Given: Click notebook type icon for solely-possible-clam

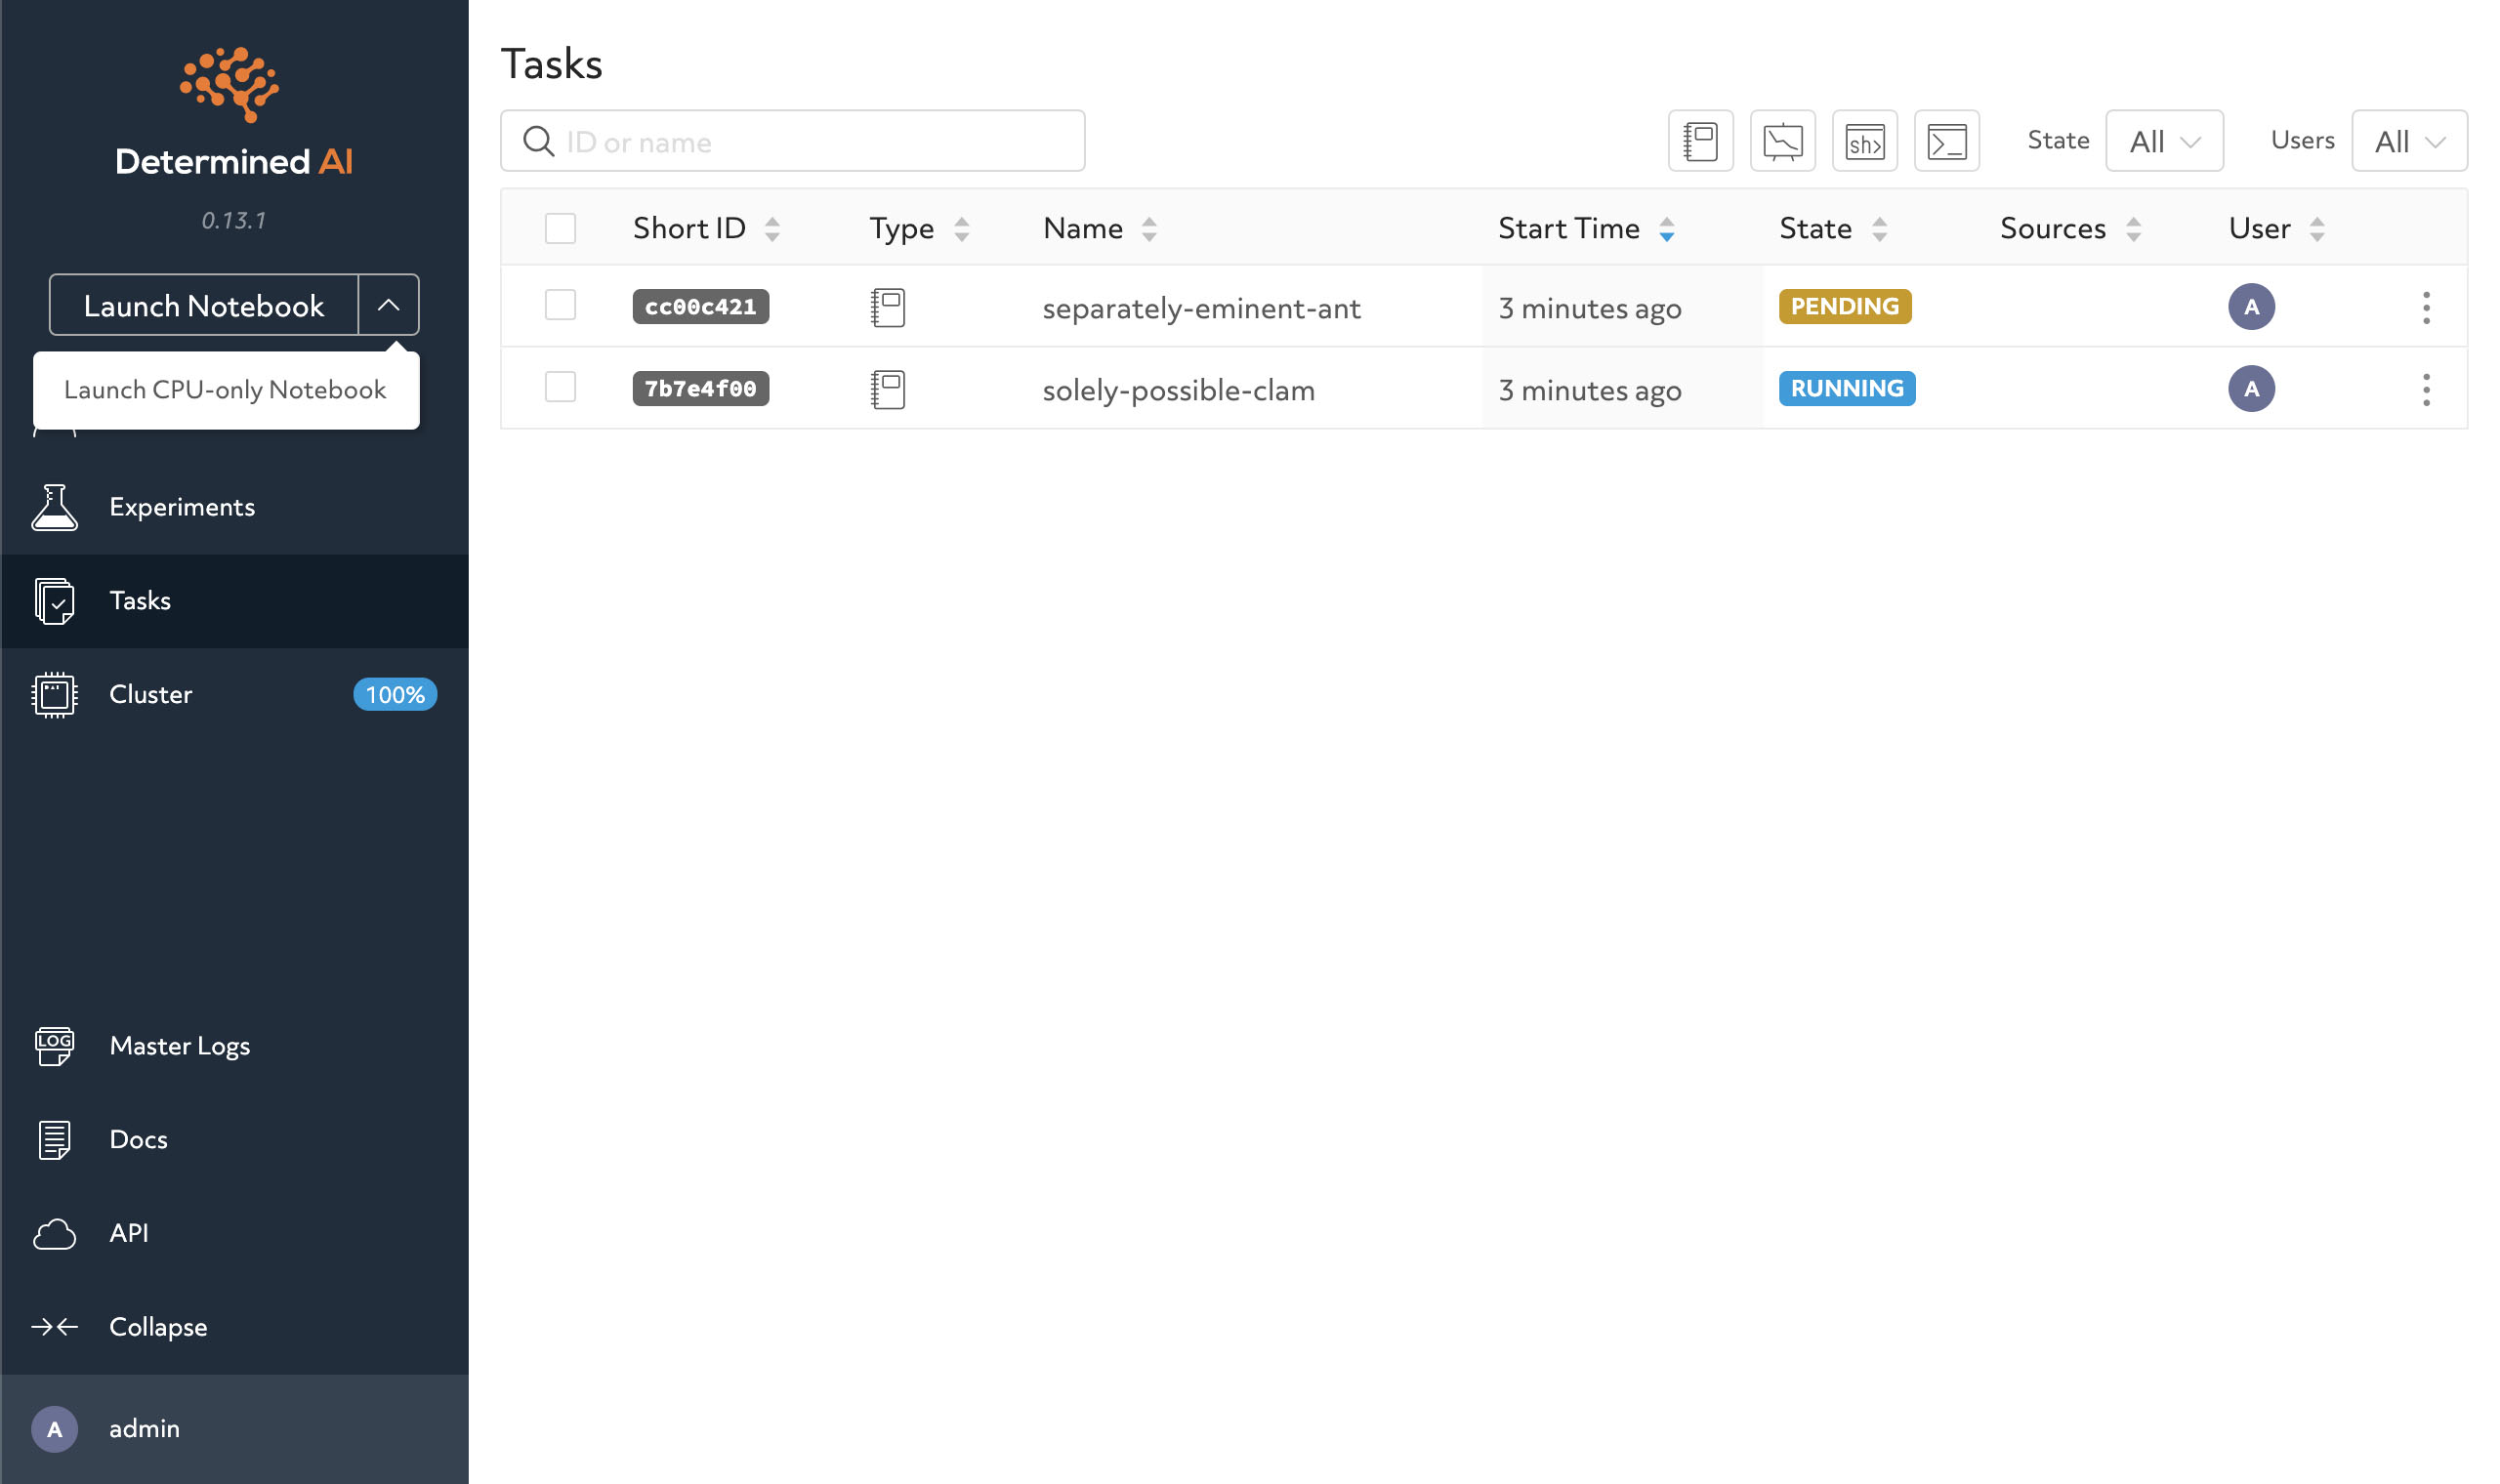Looking at the screenshot, I should 888,389.
